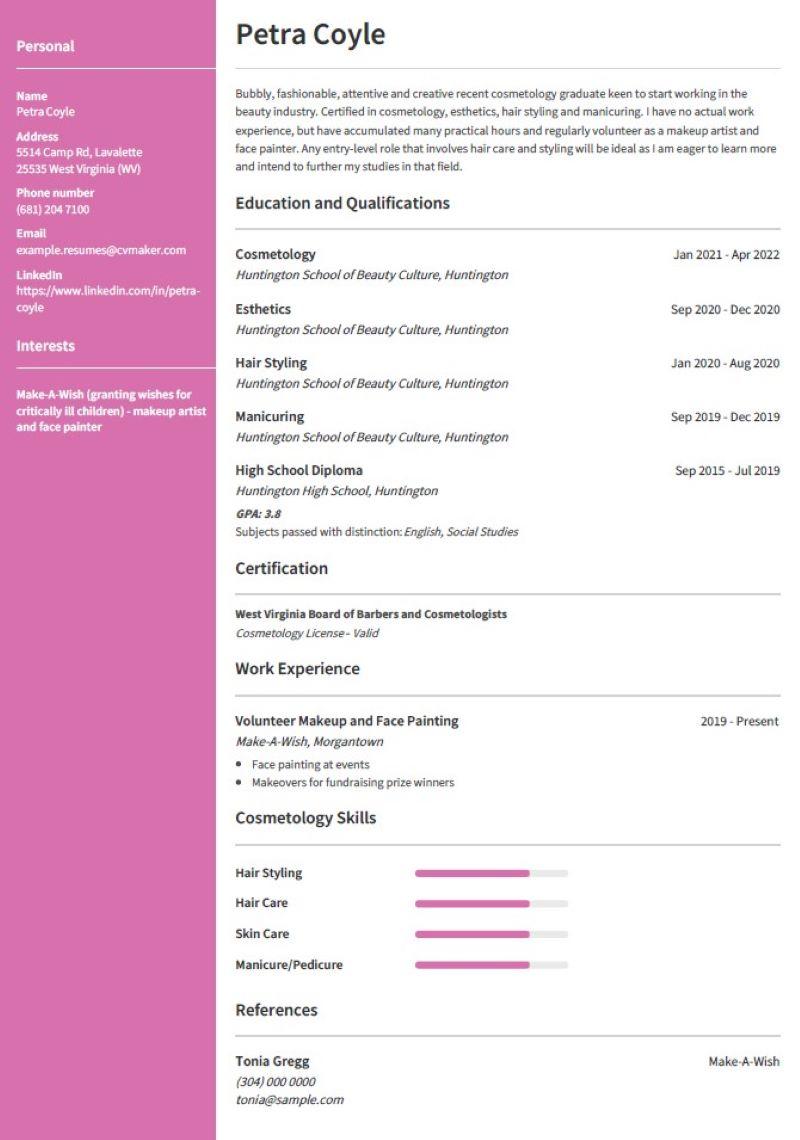
Task: Click the Cosmetology Skills section heading
Action: click(305, 817)
